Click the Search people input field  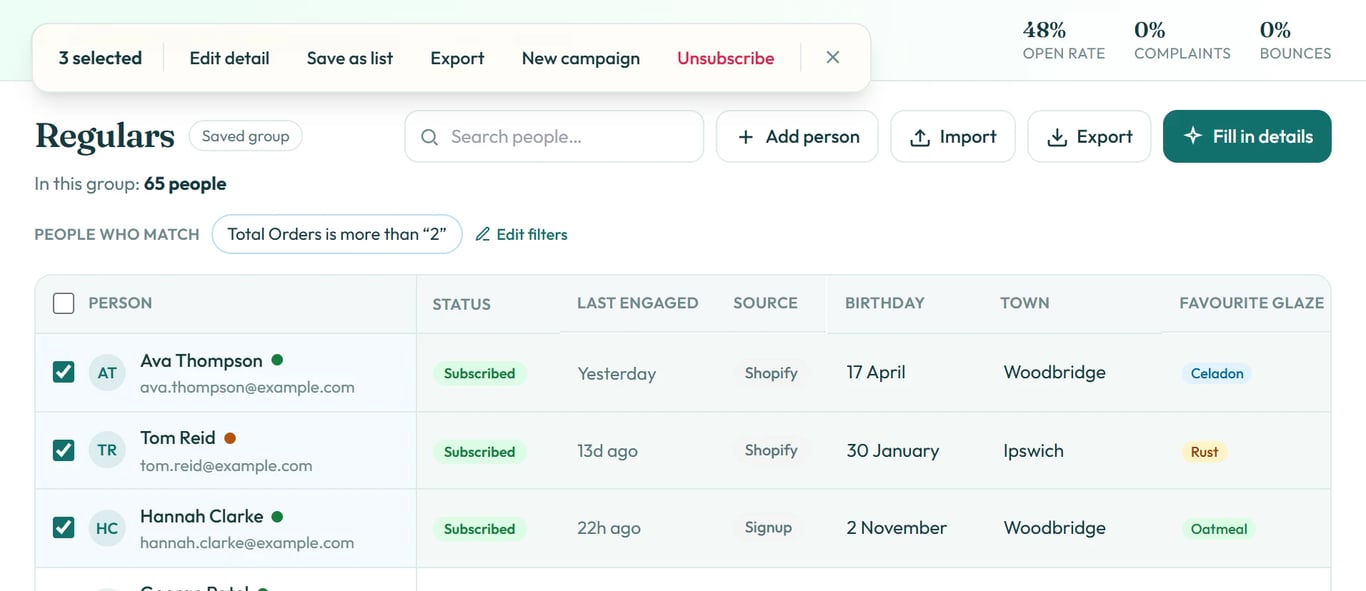(554, 136)
